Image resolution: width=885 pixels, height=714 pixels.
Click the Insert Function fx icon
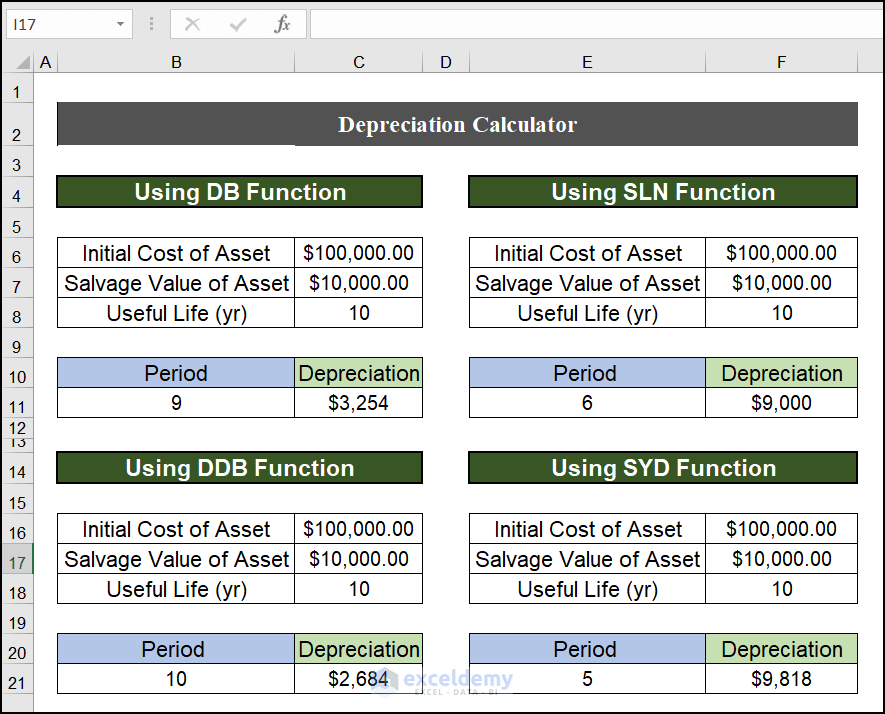[x=282, y=24]
